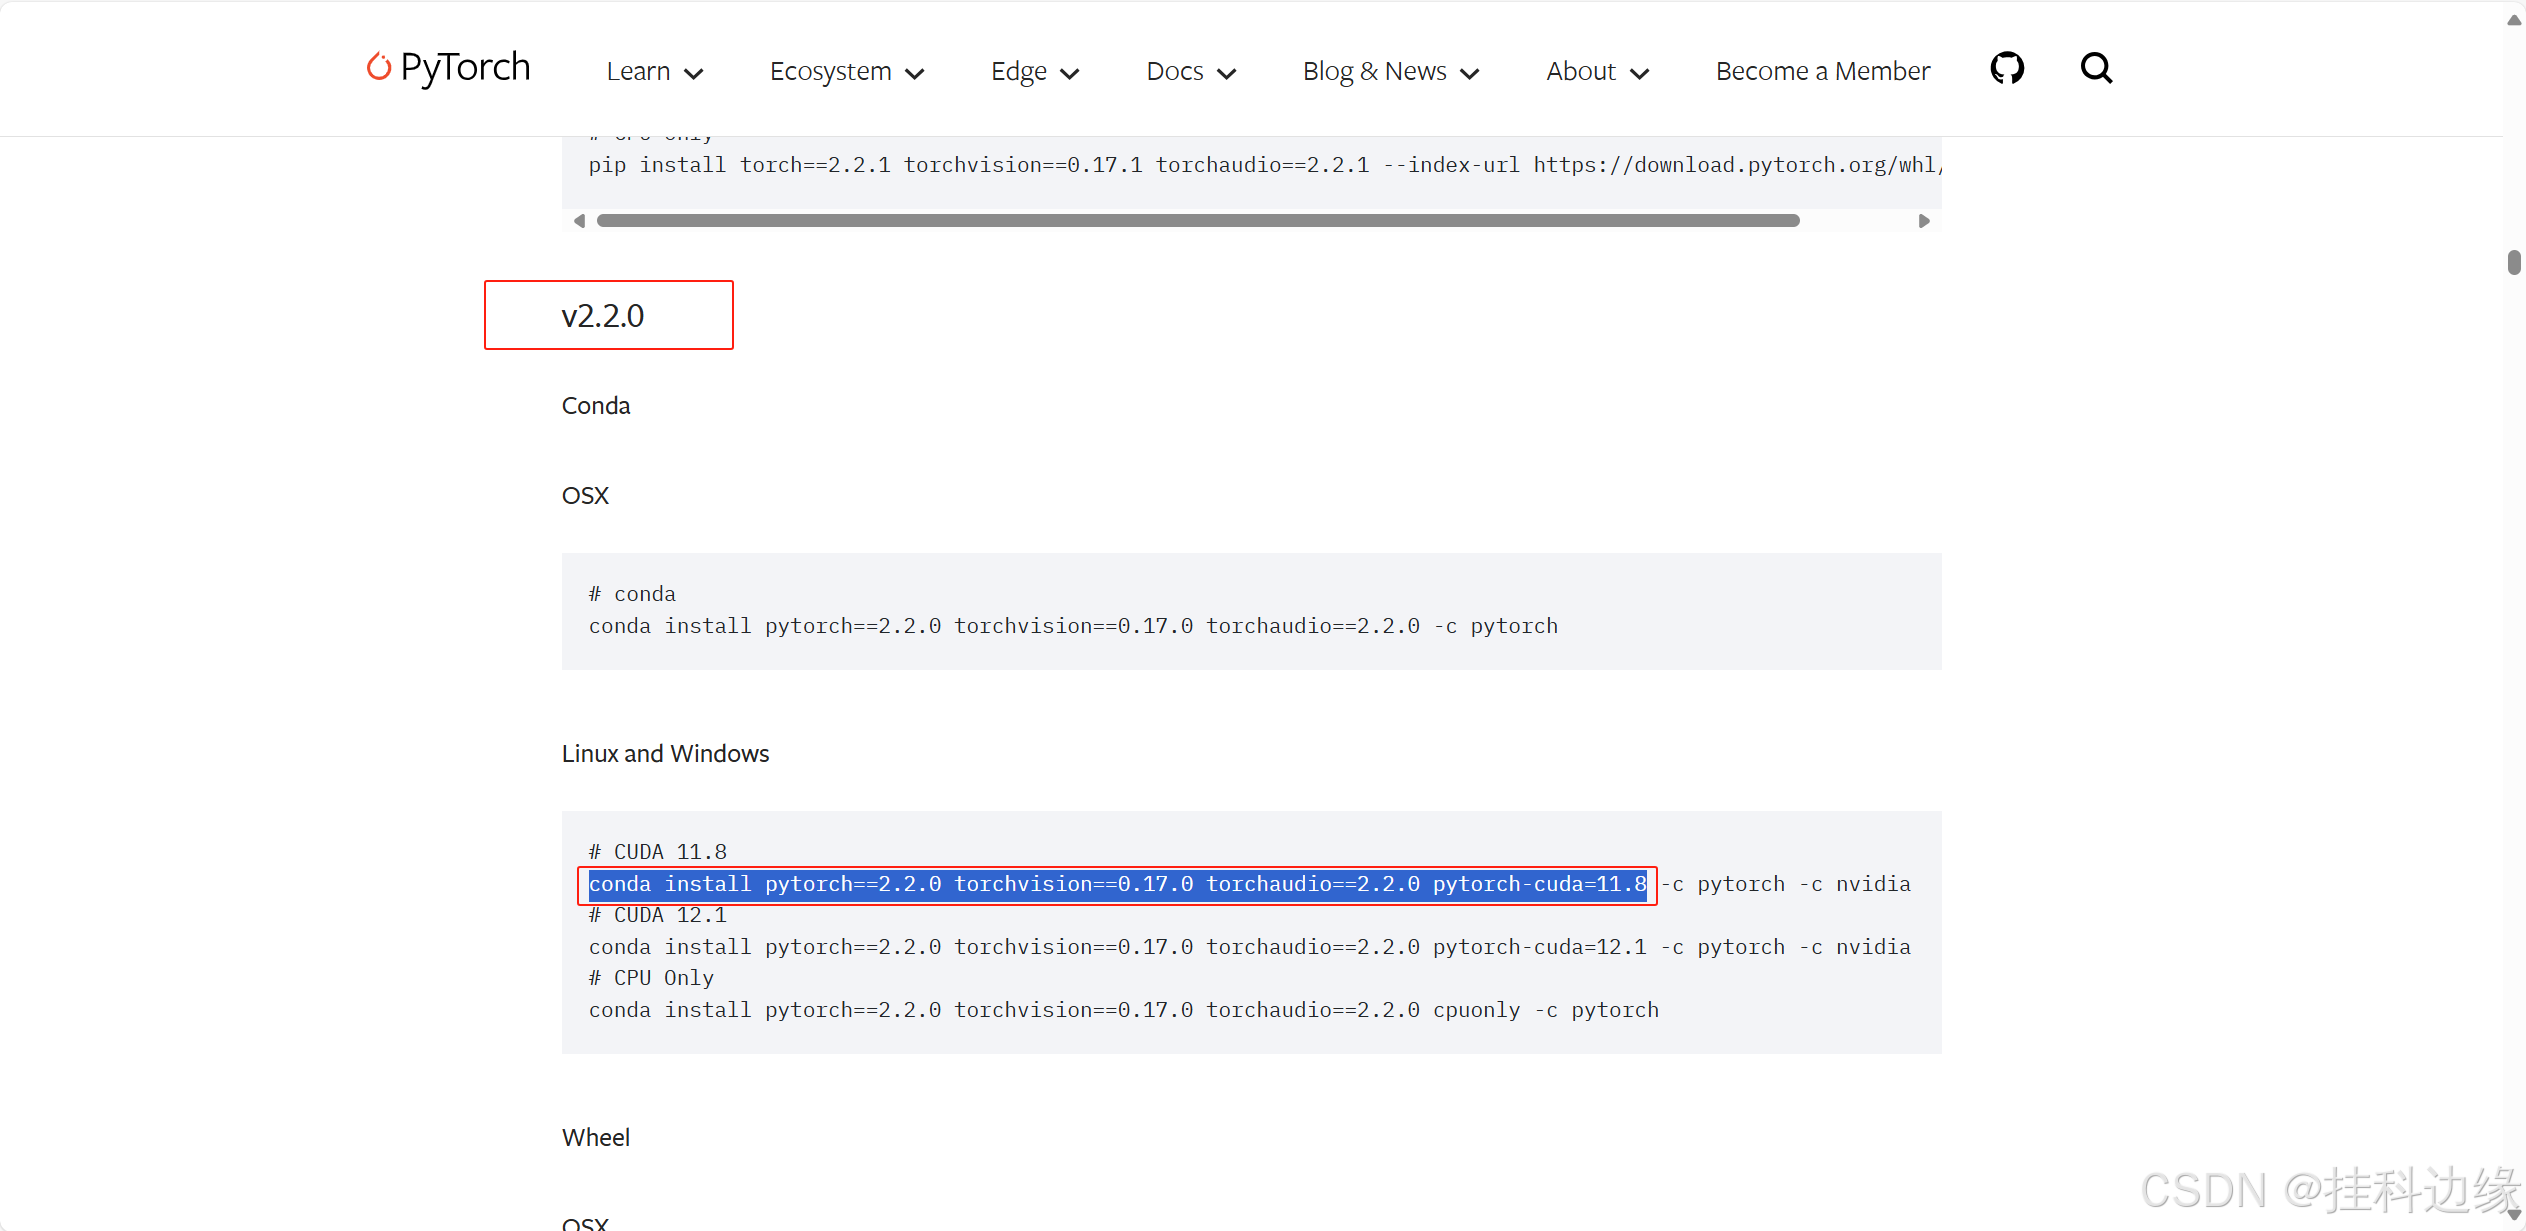
Task: Click the page scrollbar down arrow
Action: (2513, 1214)
